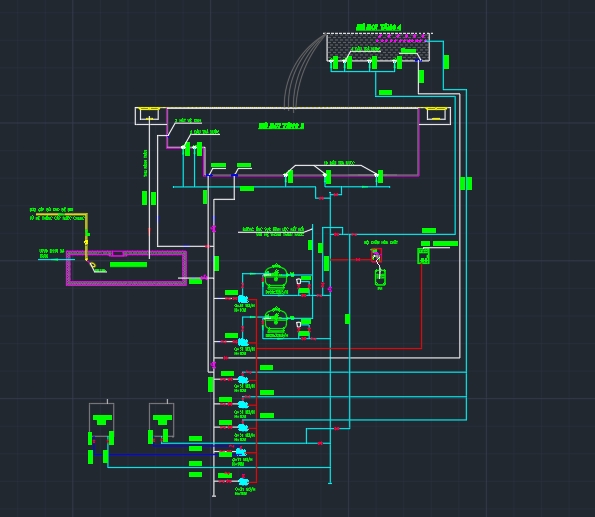
Task: Click the bottommost cyan pump symbol
Action: 243,482
